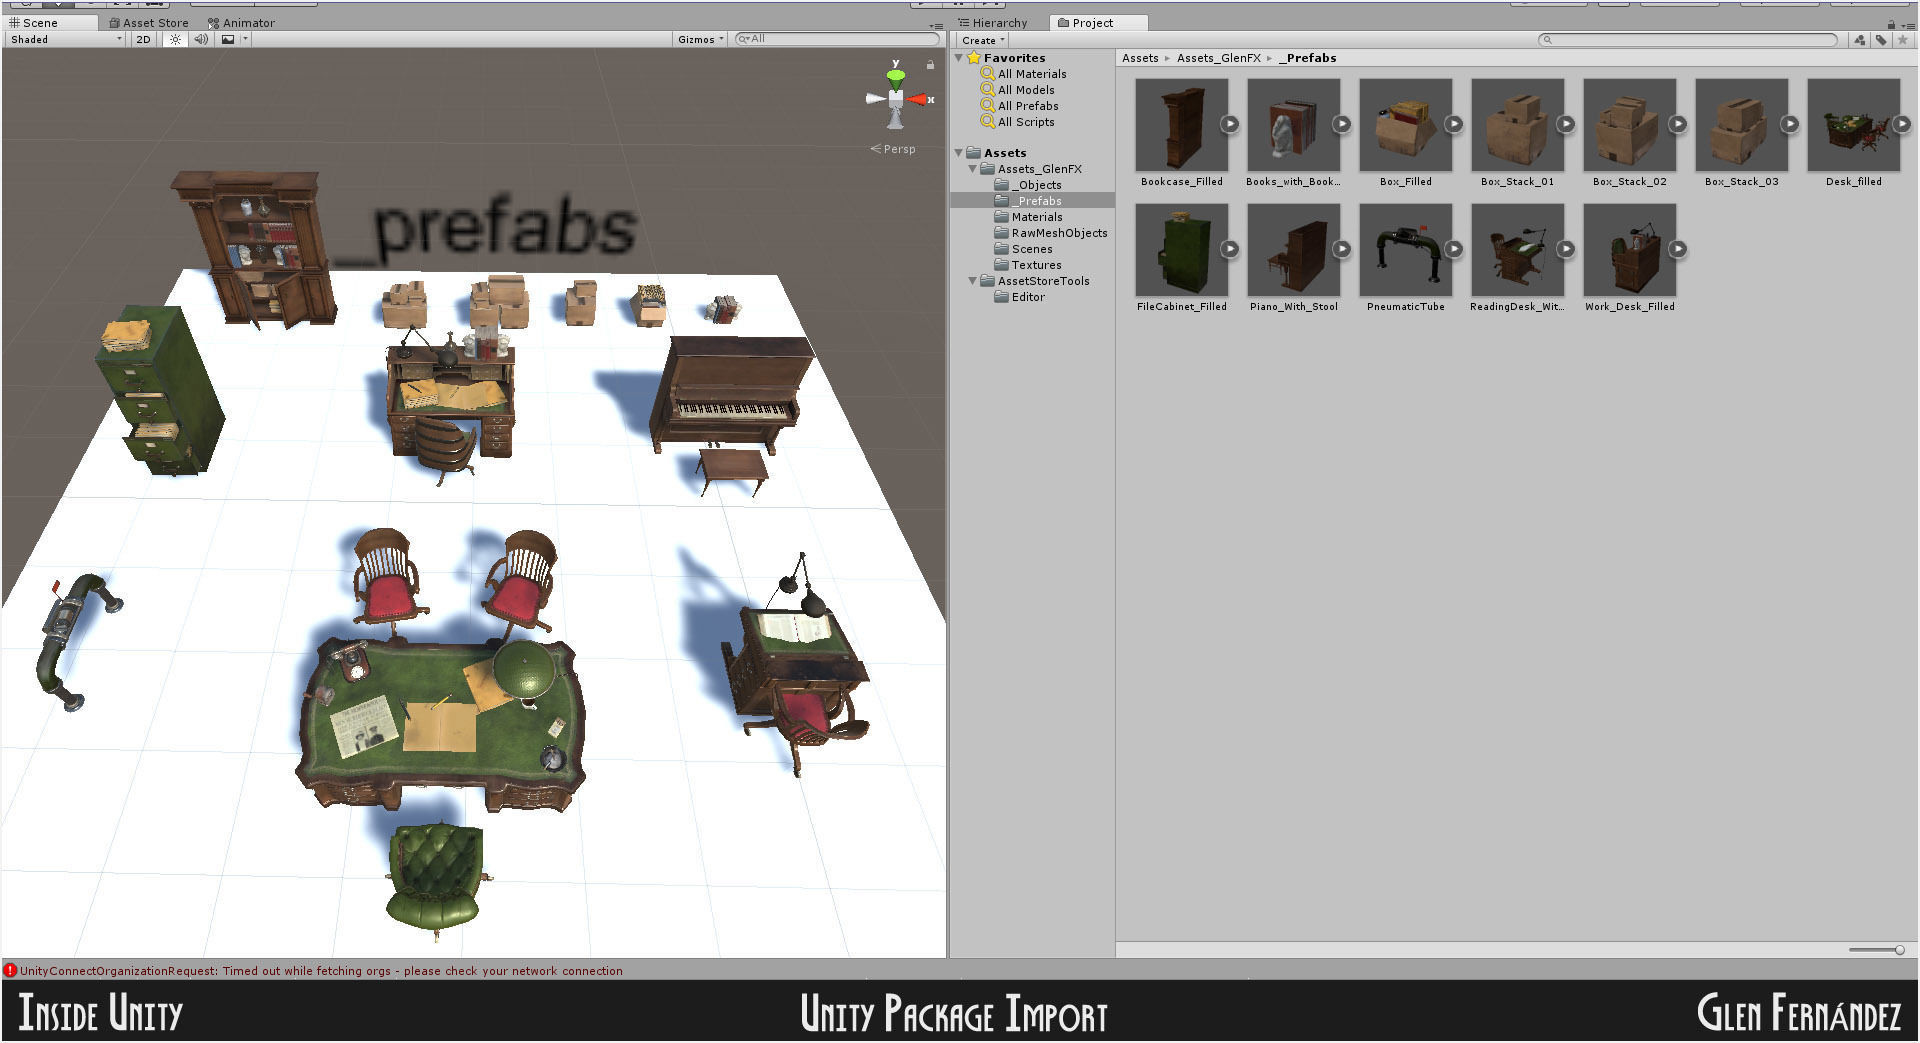
Task: Toggle the scene gizmo lock icon
Action: [x=930, y=65]
